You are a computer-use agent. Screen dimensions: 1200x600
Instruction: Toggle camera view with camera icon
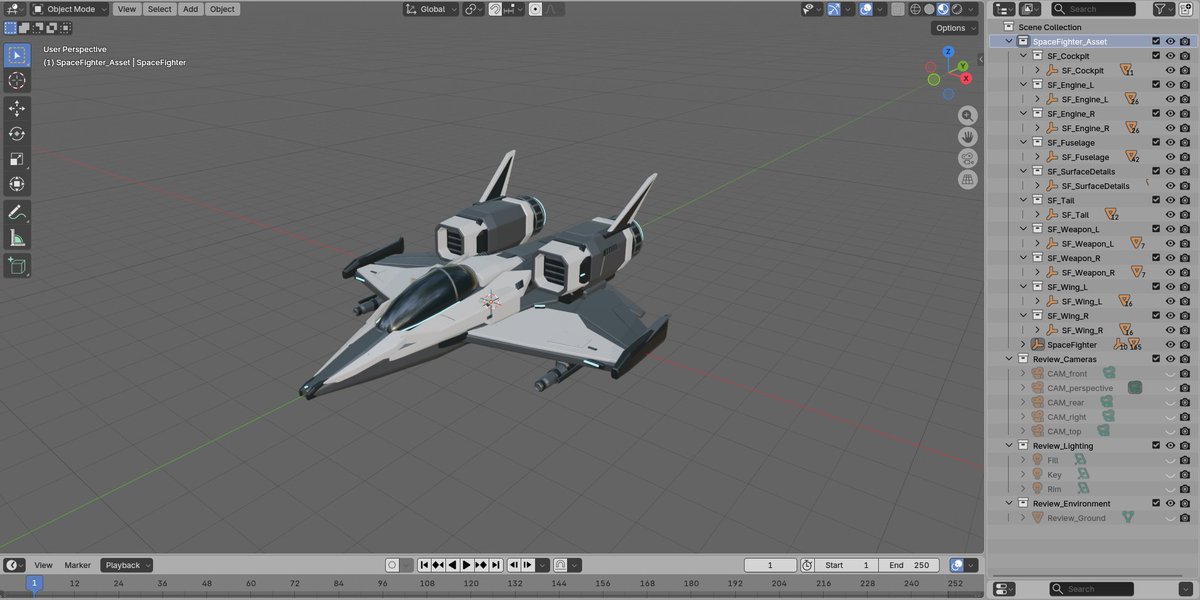point(968,158)
